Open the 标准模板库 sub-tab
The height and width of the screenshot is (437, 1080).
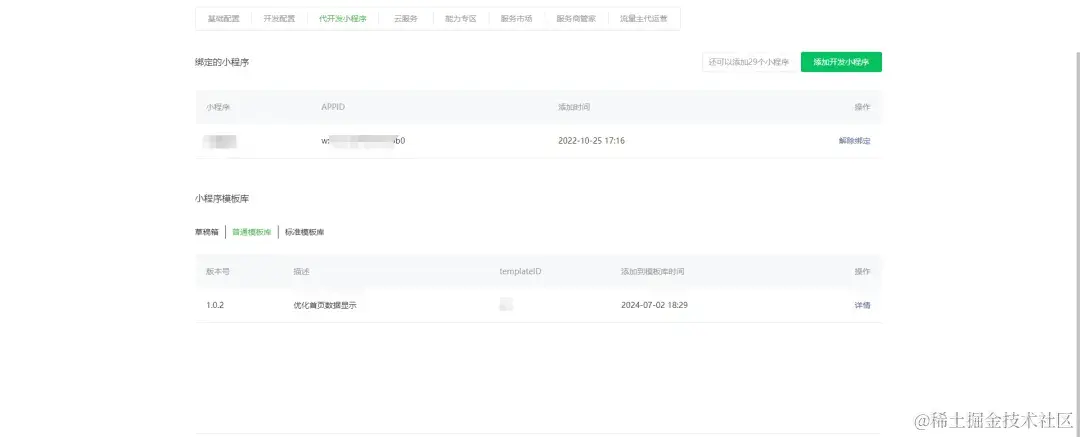click(304, 232)
